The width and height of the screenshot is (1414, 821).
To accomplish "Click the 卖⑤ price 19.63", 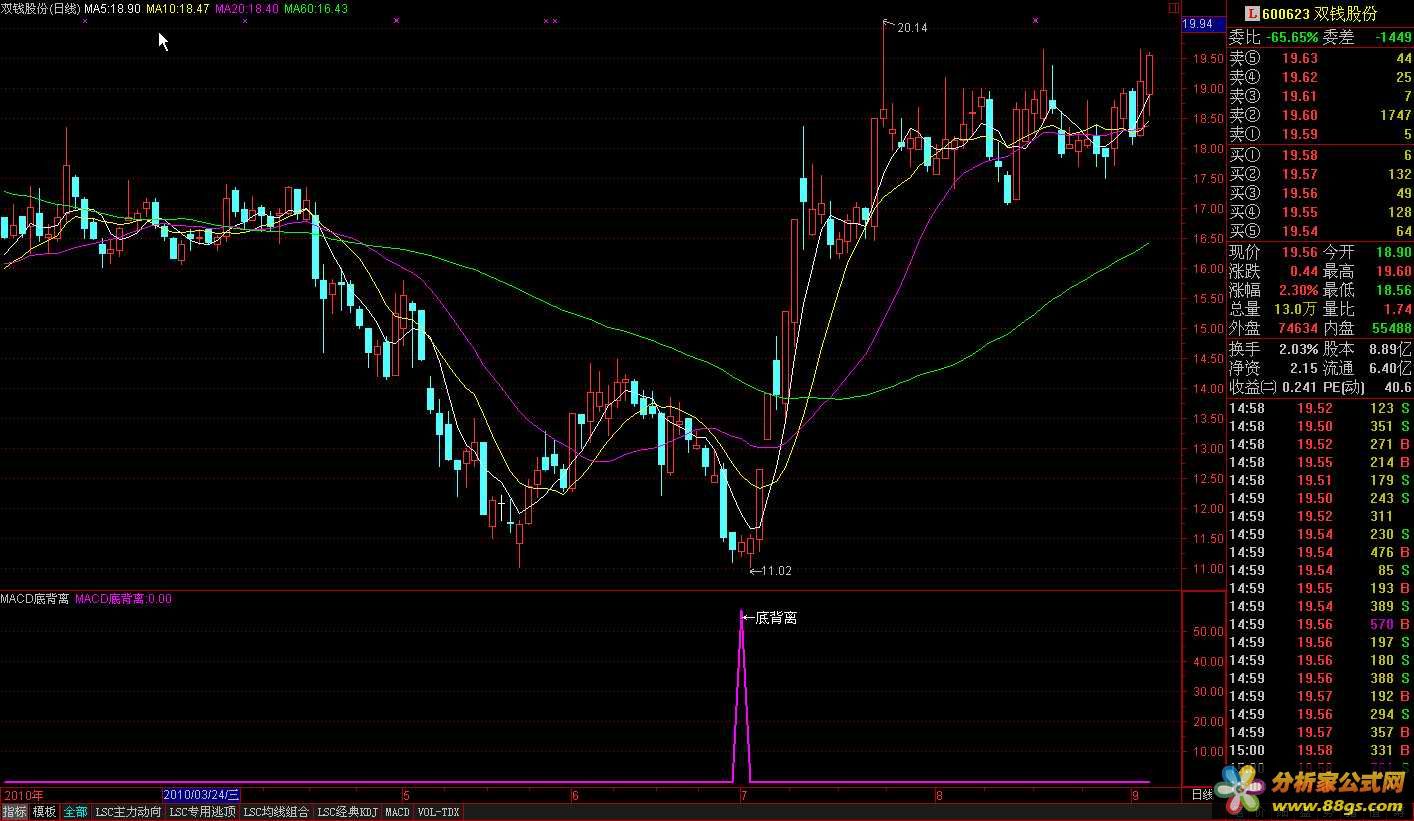I will [1300, 58].
